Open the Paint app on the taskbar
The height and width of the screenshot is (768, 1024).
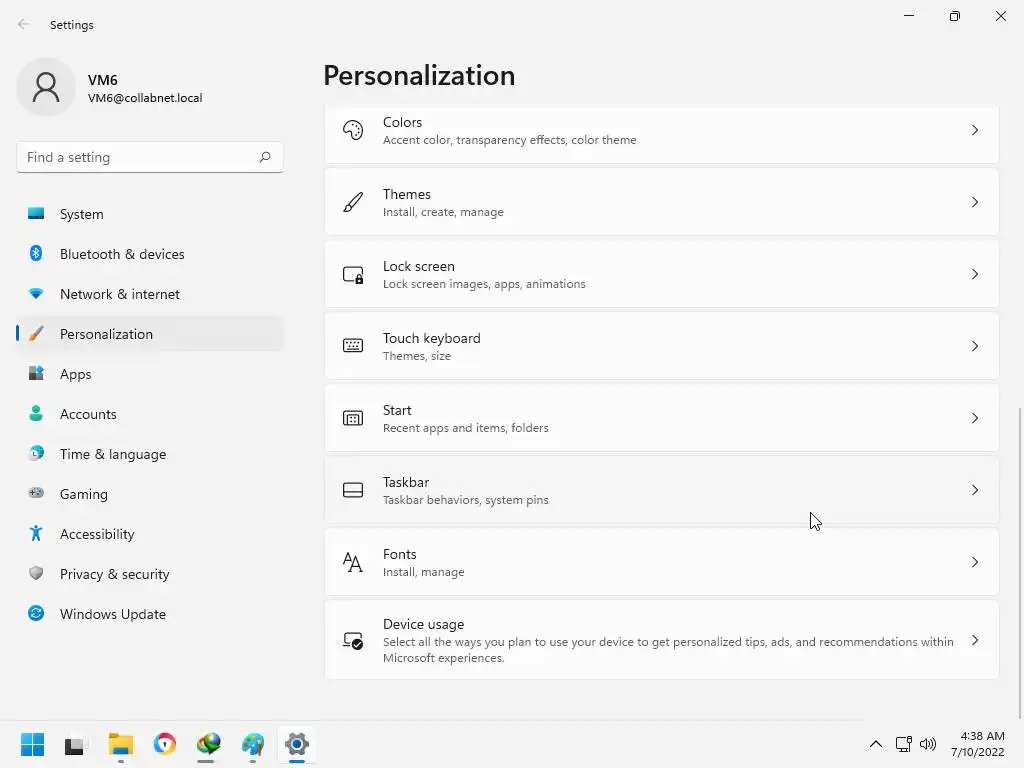253,744
